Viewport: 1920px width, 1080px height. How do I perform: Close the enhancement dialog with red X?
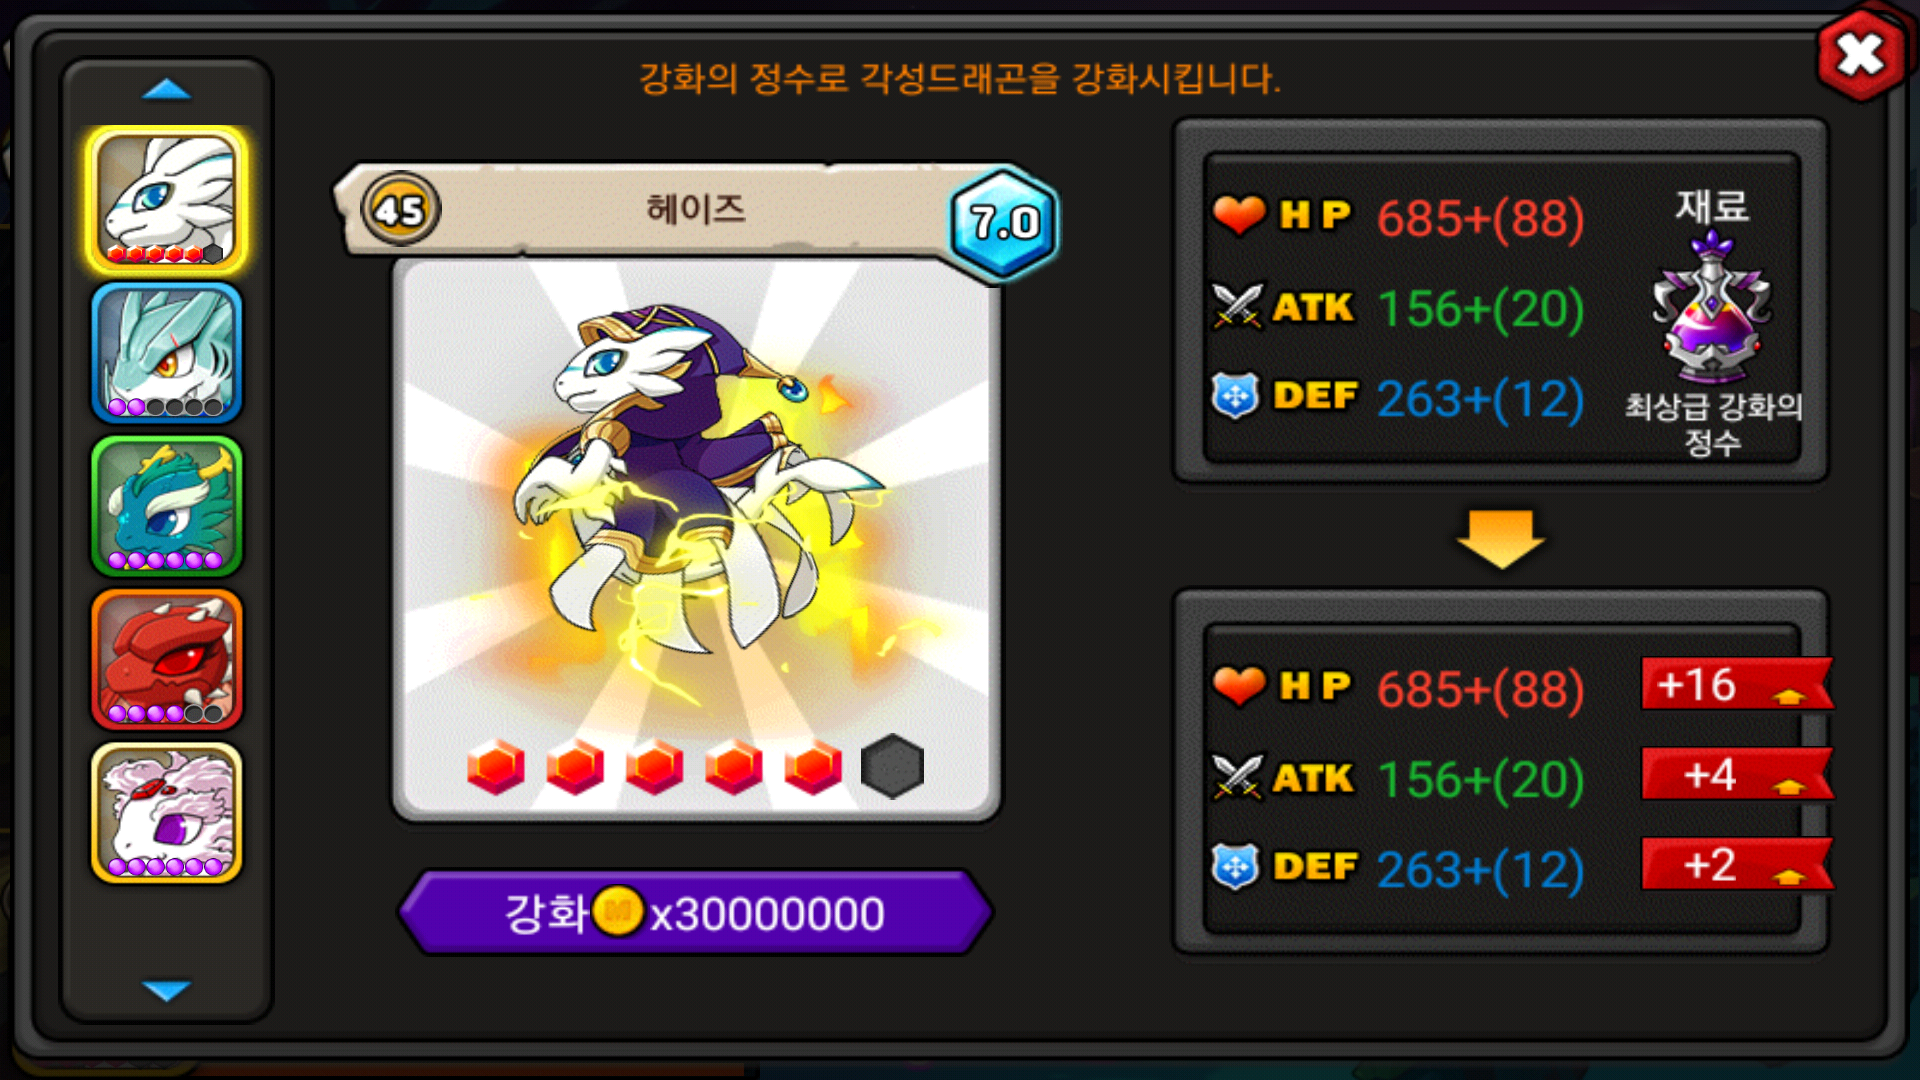(x=1860, y=54)
